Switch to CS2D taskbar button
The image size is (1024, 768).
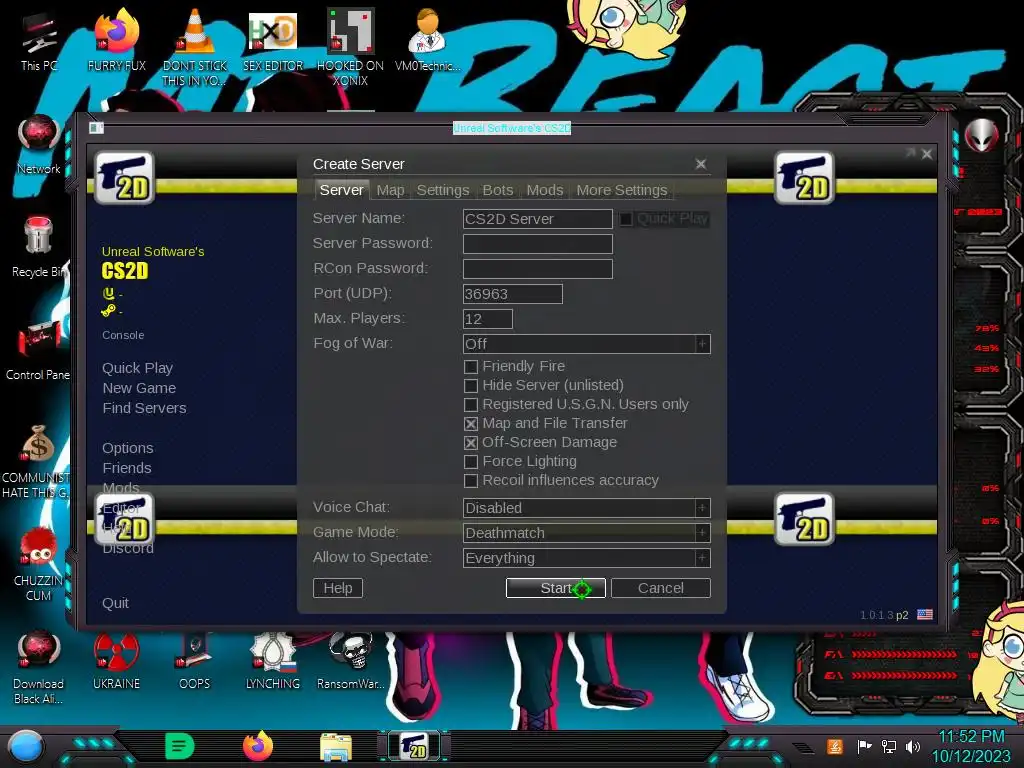coord(414,746)
